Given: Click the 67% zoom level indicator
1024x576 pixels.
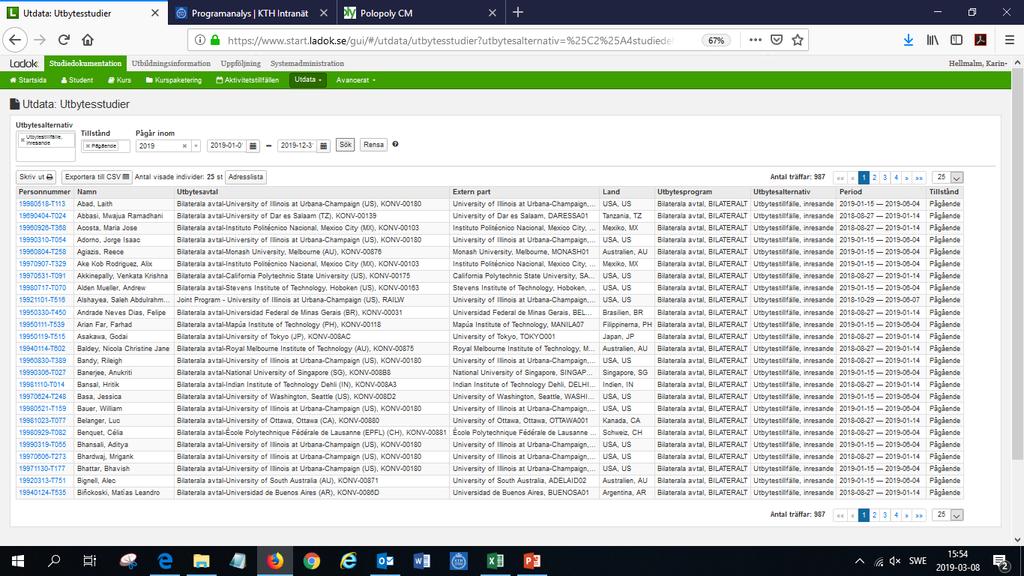Looking at the screenshot, I should coord(716,40).
